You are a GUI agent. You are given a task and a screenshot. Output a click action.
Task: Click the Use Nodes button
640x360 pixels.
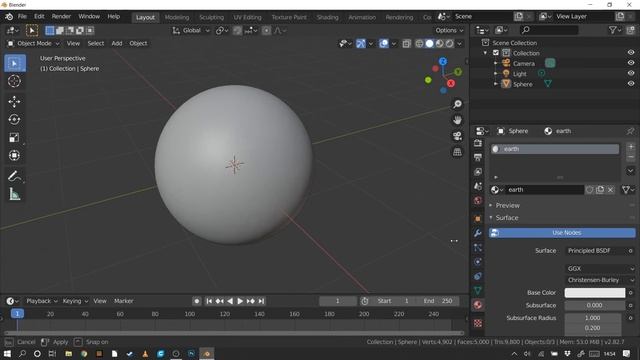[x=562, y=233]
